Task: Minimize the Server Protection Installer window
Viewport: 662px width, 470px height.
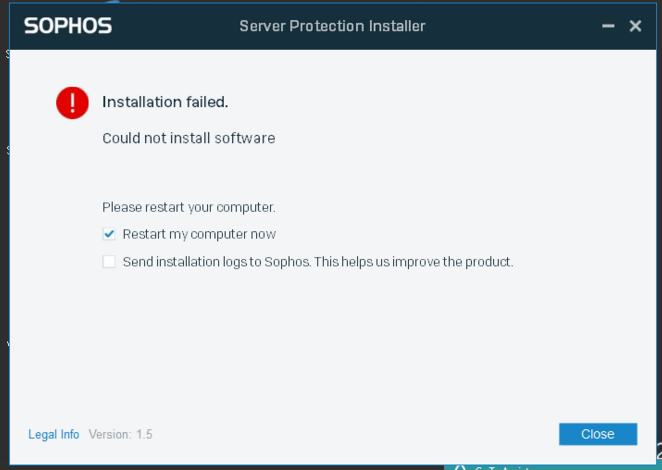Action: click(608, 26)
